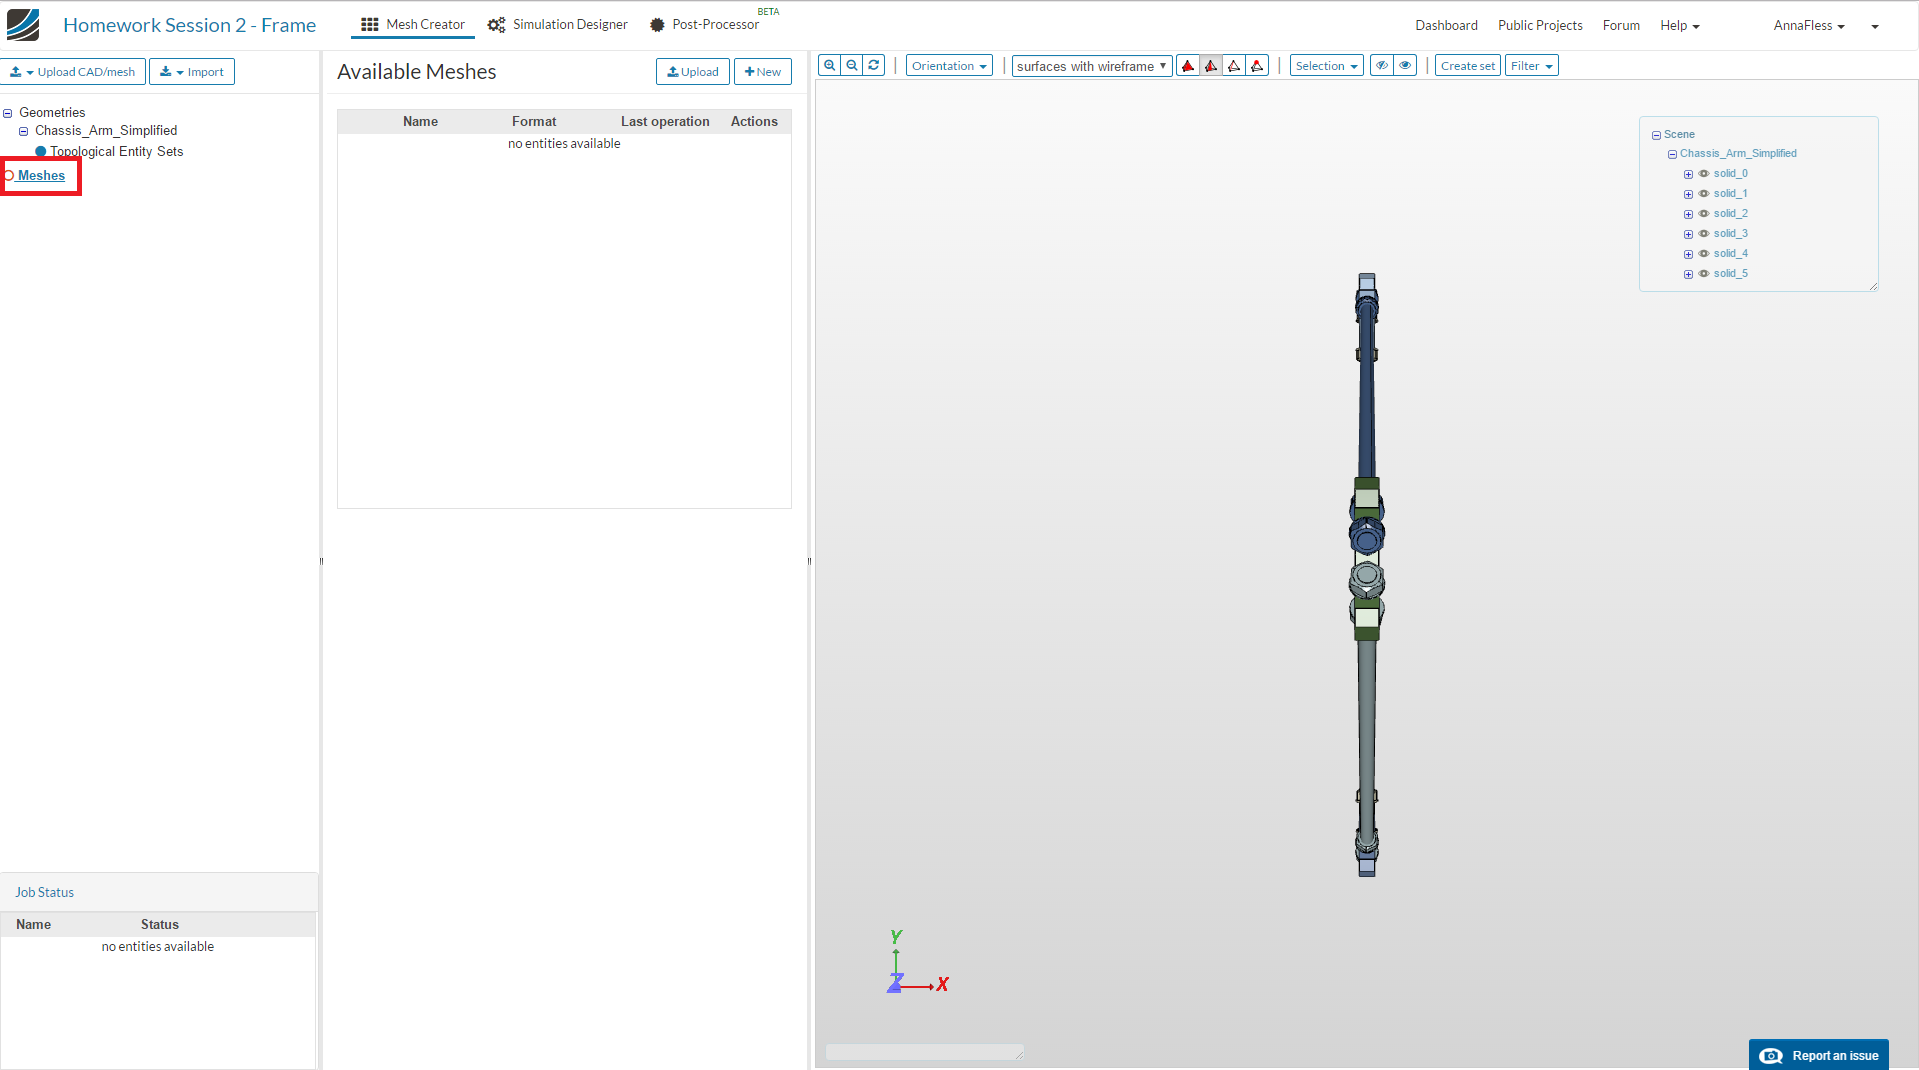The height and width of the screenshot is (1070, 1919).
Task: Click the Job Status panel header
Action: click(x=159, y=892)
